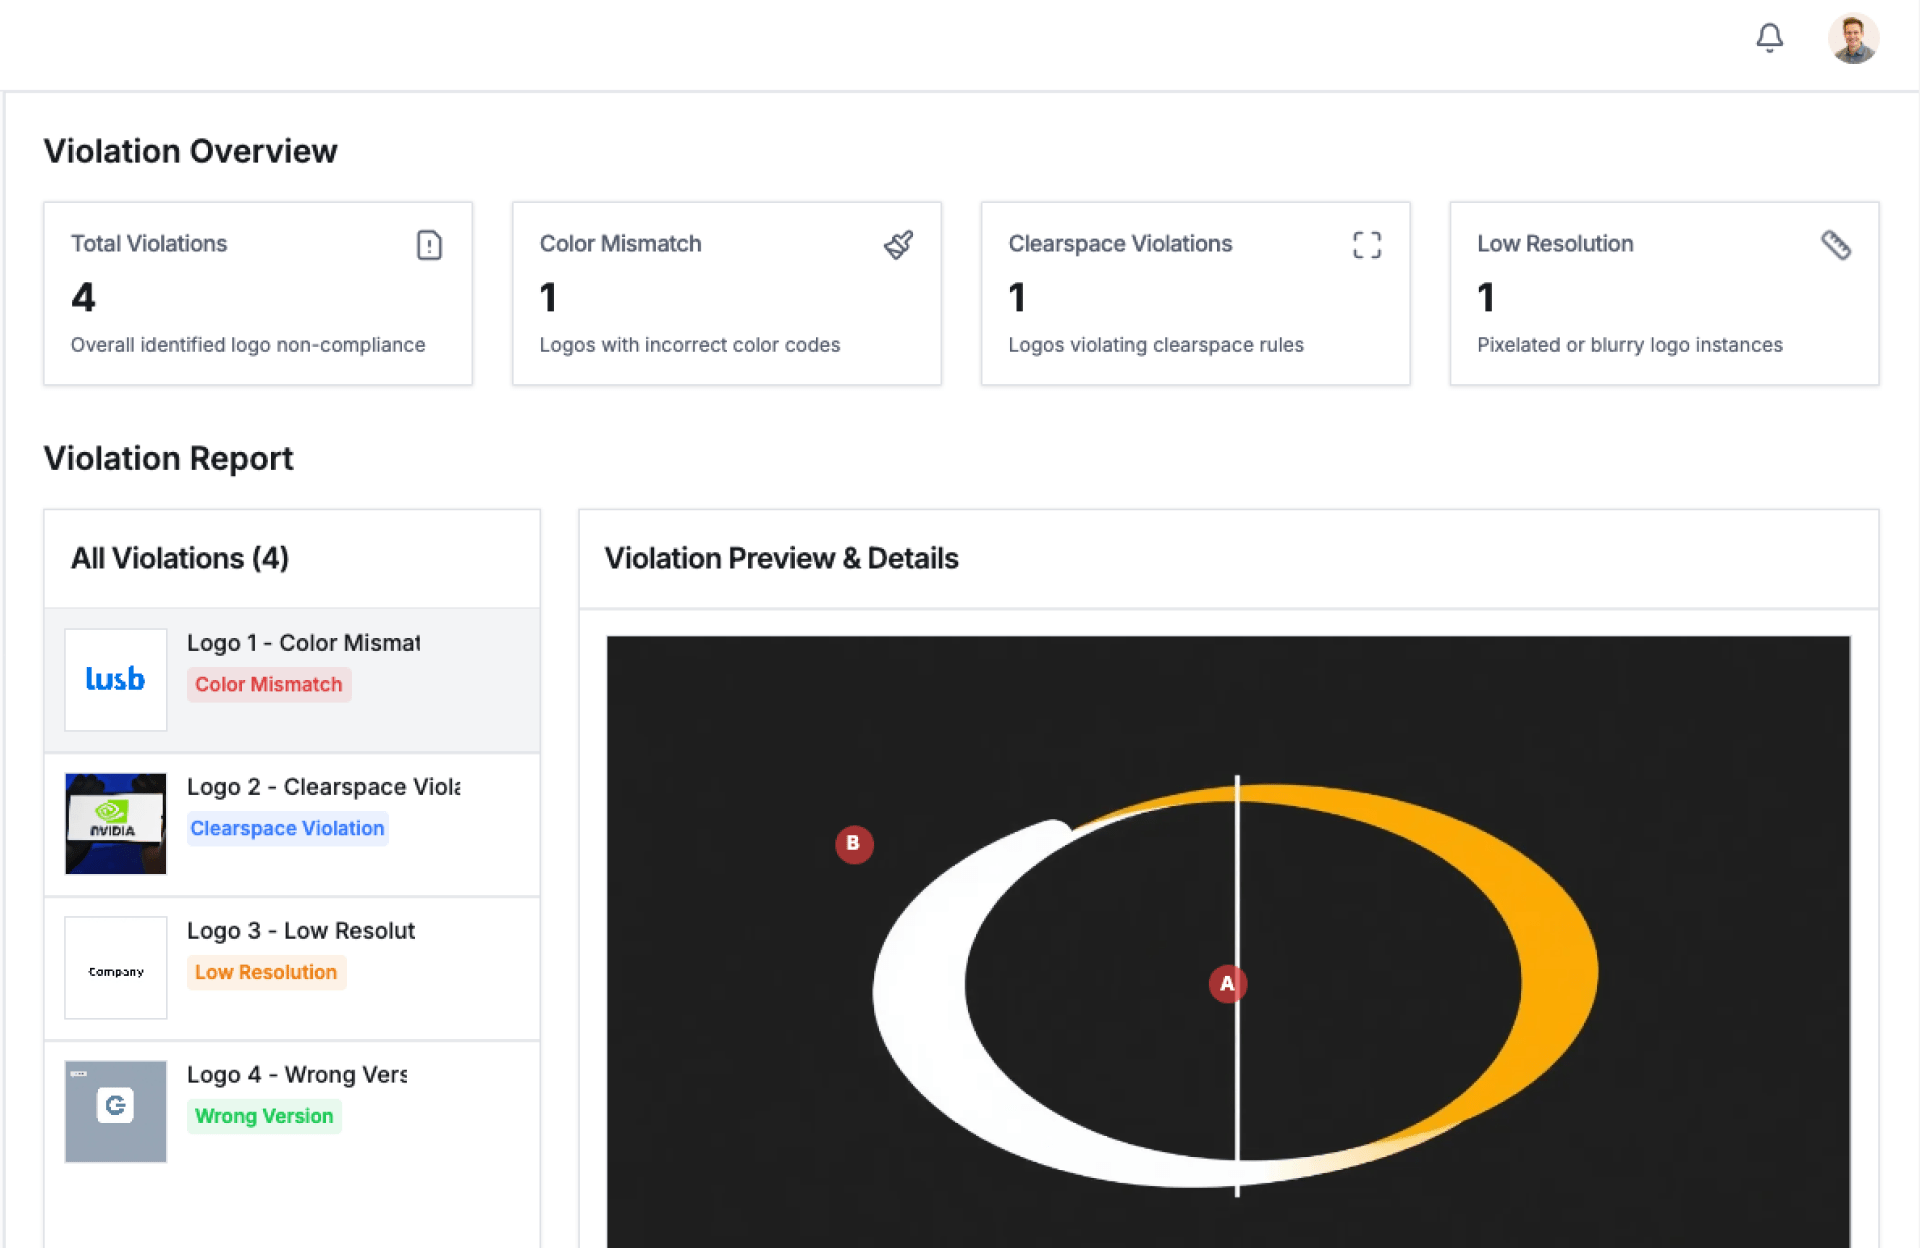Open the Clearspace Violations summary card
1920x1248 pixels.
[x=1195, y=294]
